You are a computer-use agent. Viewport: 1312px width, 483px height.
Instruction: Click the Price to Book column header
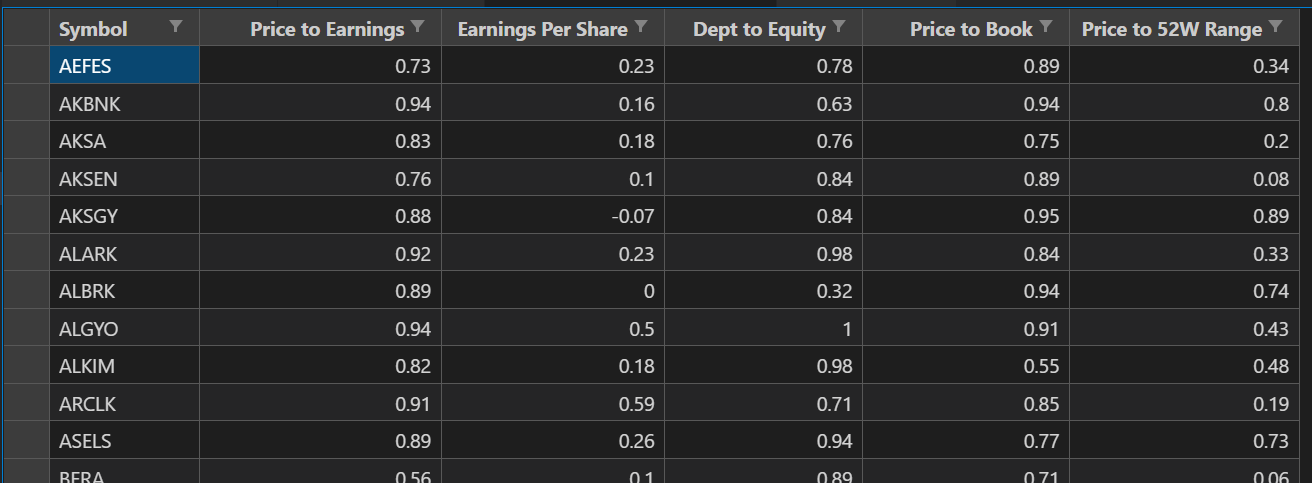tap(970, 30)
